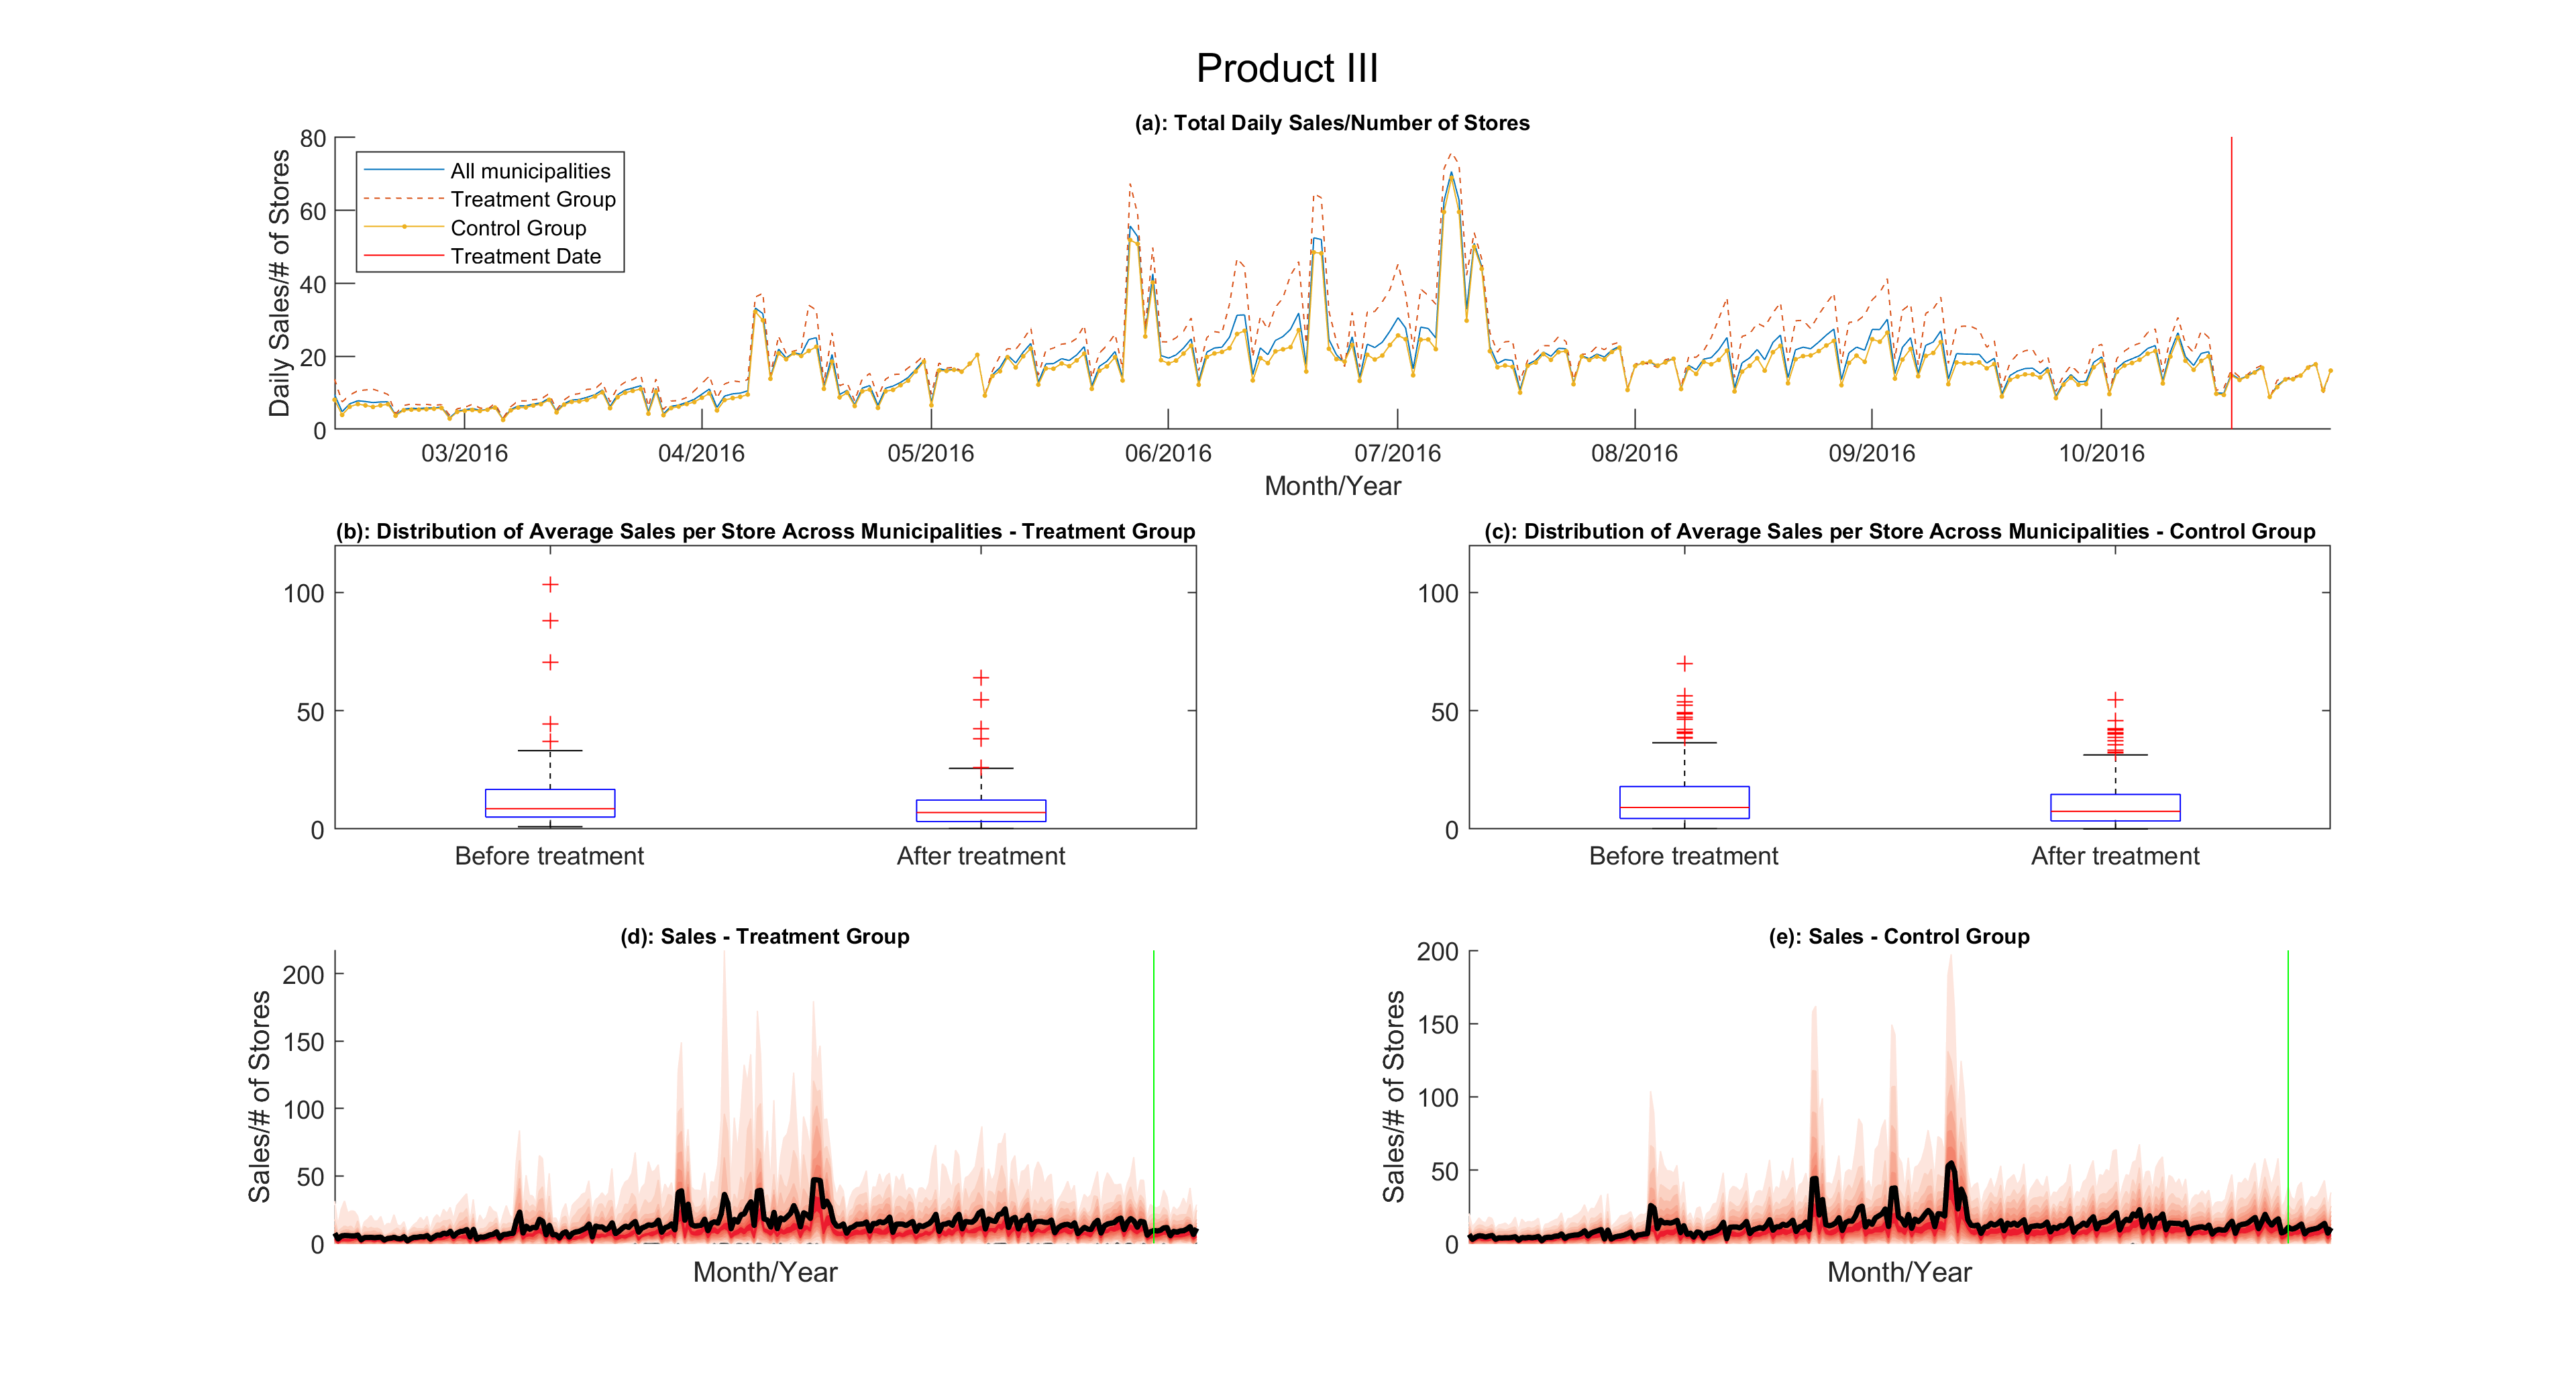Image resolution: width=2576 pixels, height=1393 pixels.
Task: Click the '06/2016' x-axis tick label
Action: [x=1168, y=453]
